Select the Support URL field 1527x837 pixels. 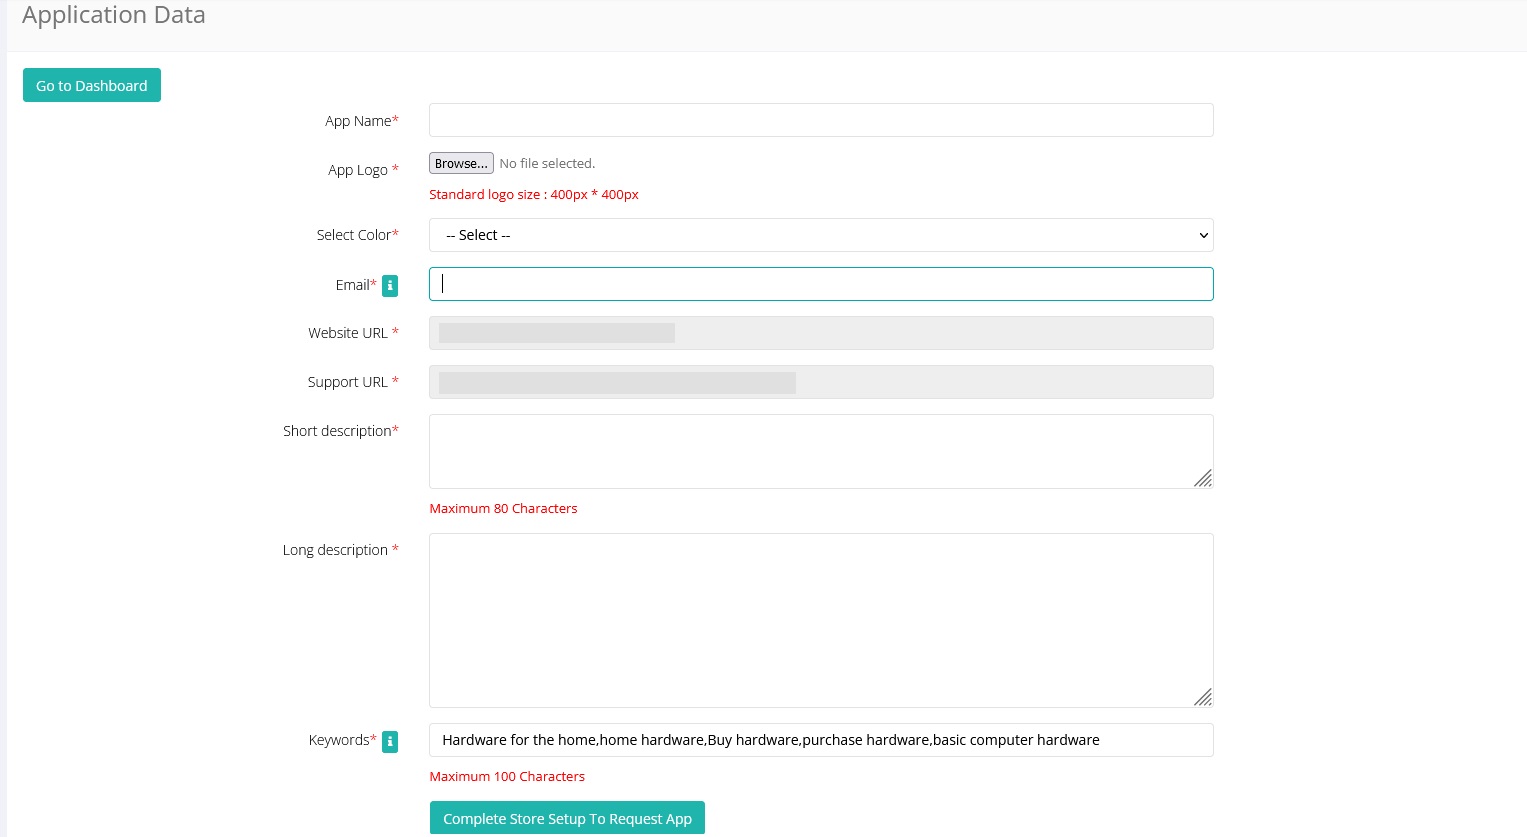tap(820, 382)
